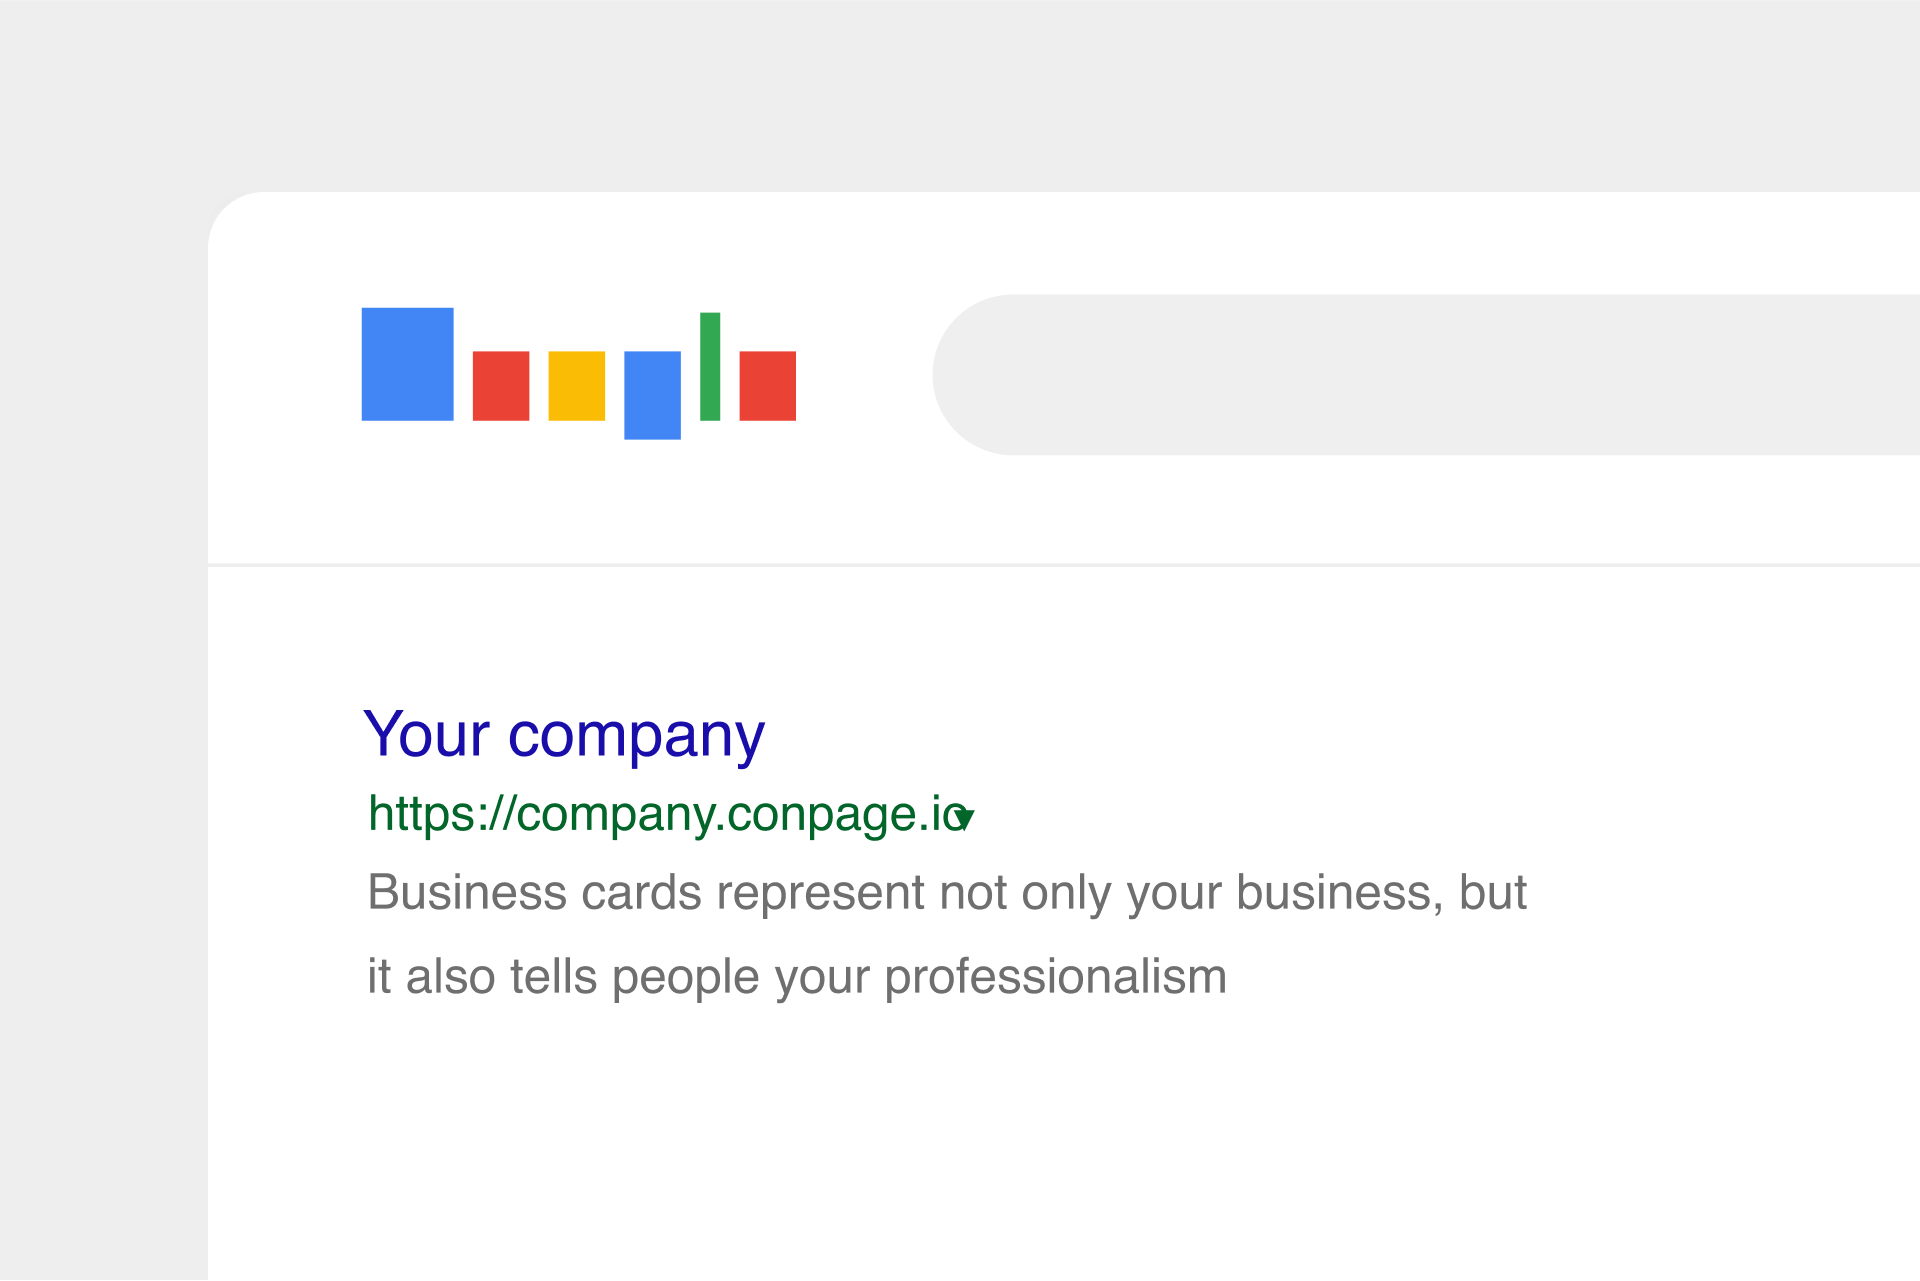1920x1281 pixels.
Task: Click the first red square in the logo
Action: pos(501,386)
